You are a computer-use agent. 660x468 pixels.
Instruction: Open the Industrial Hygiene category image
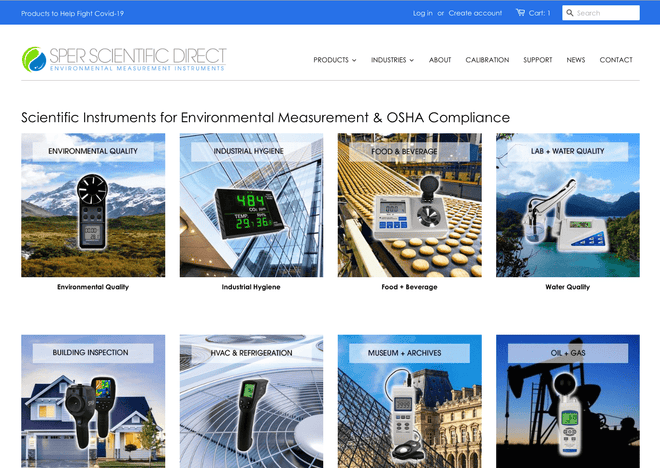click(x=251, y=205)
